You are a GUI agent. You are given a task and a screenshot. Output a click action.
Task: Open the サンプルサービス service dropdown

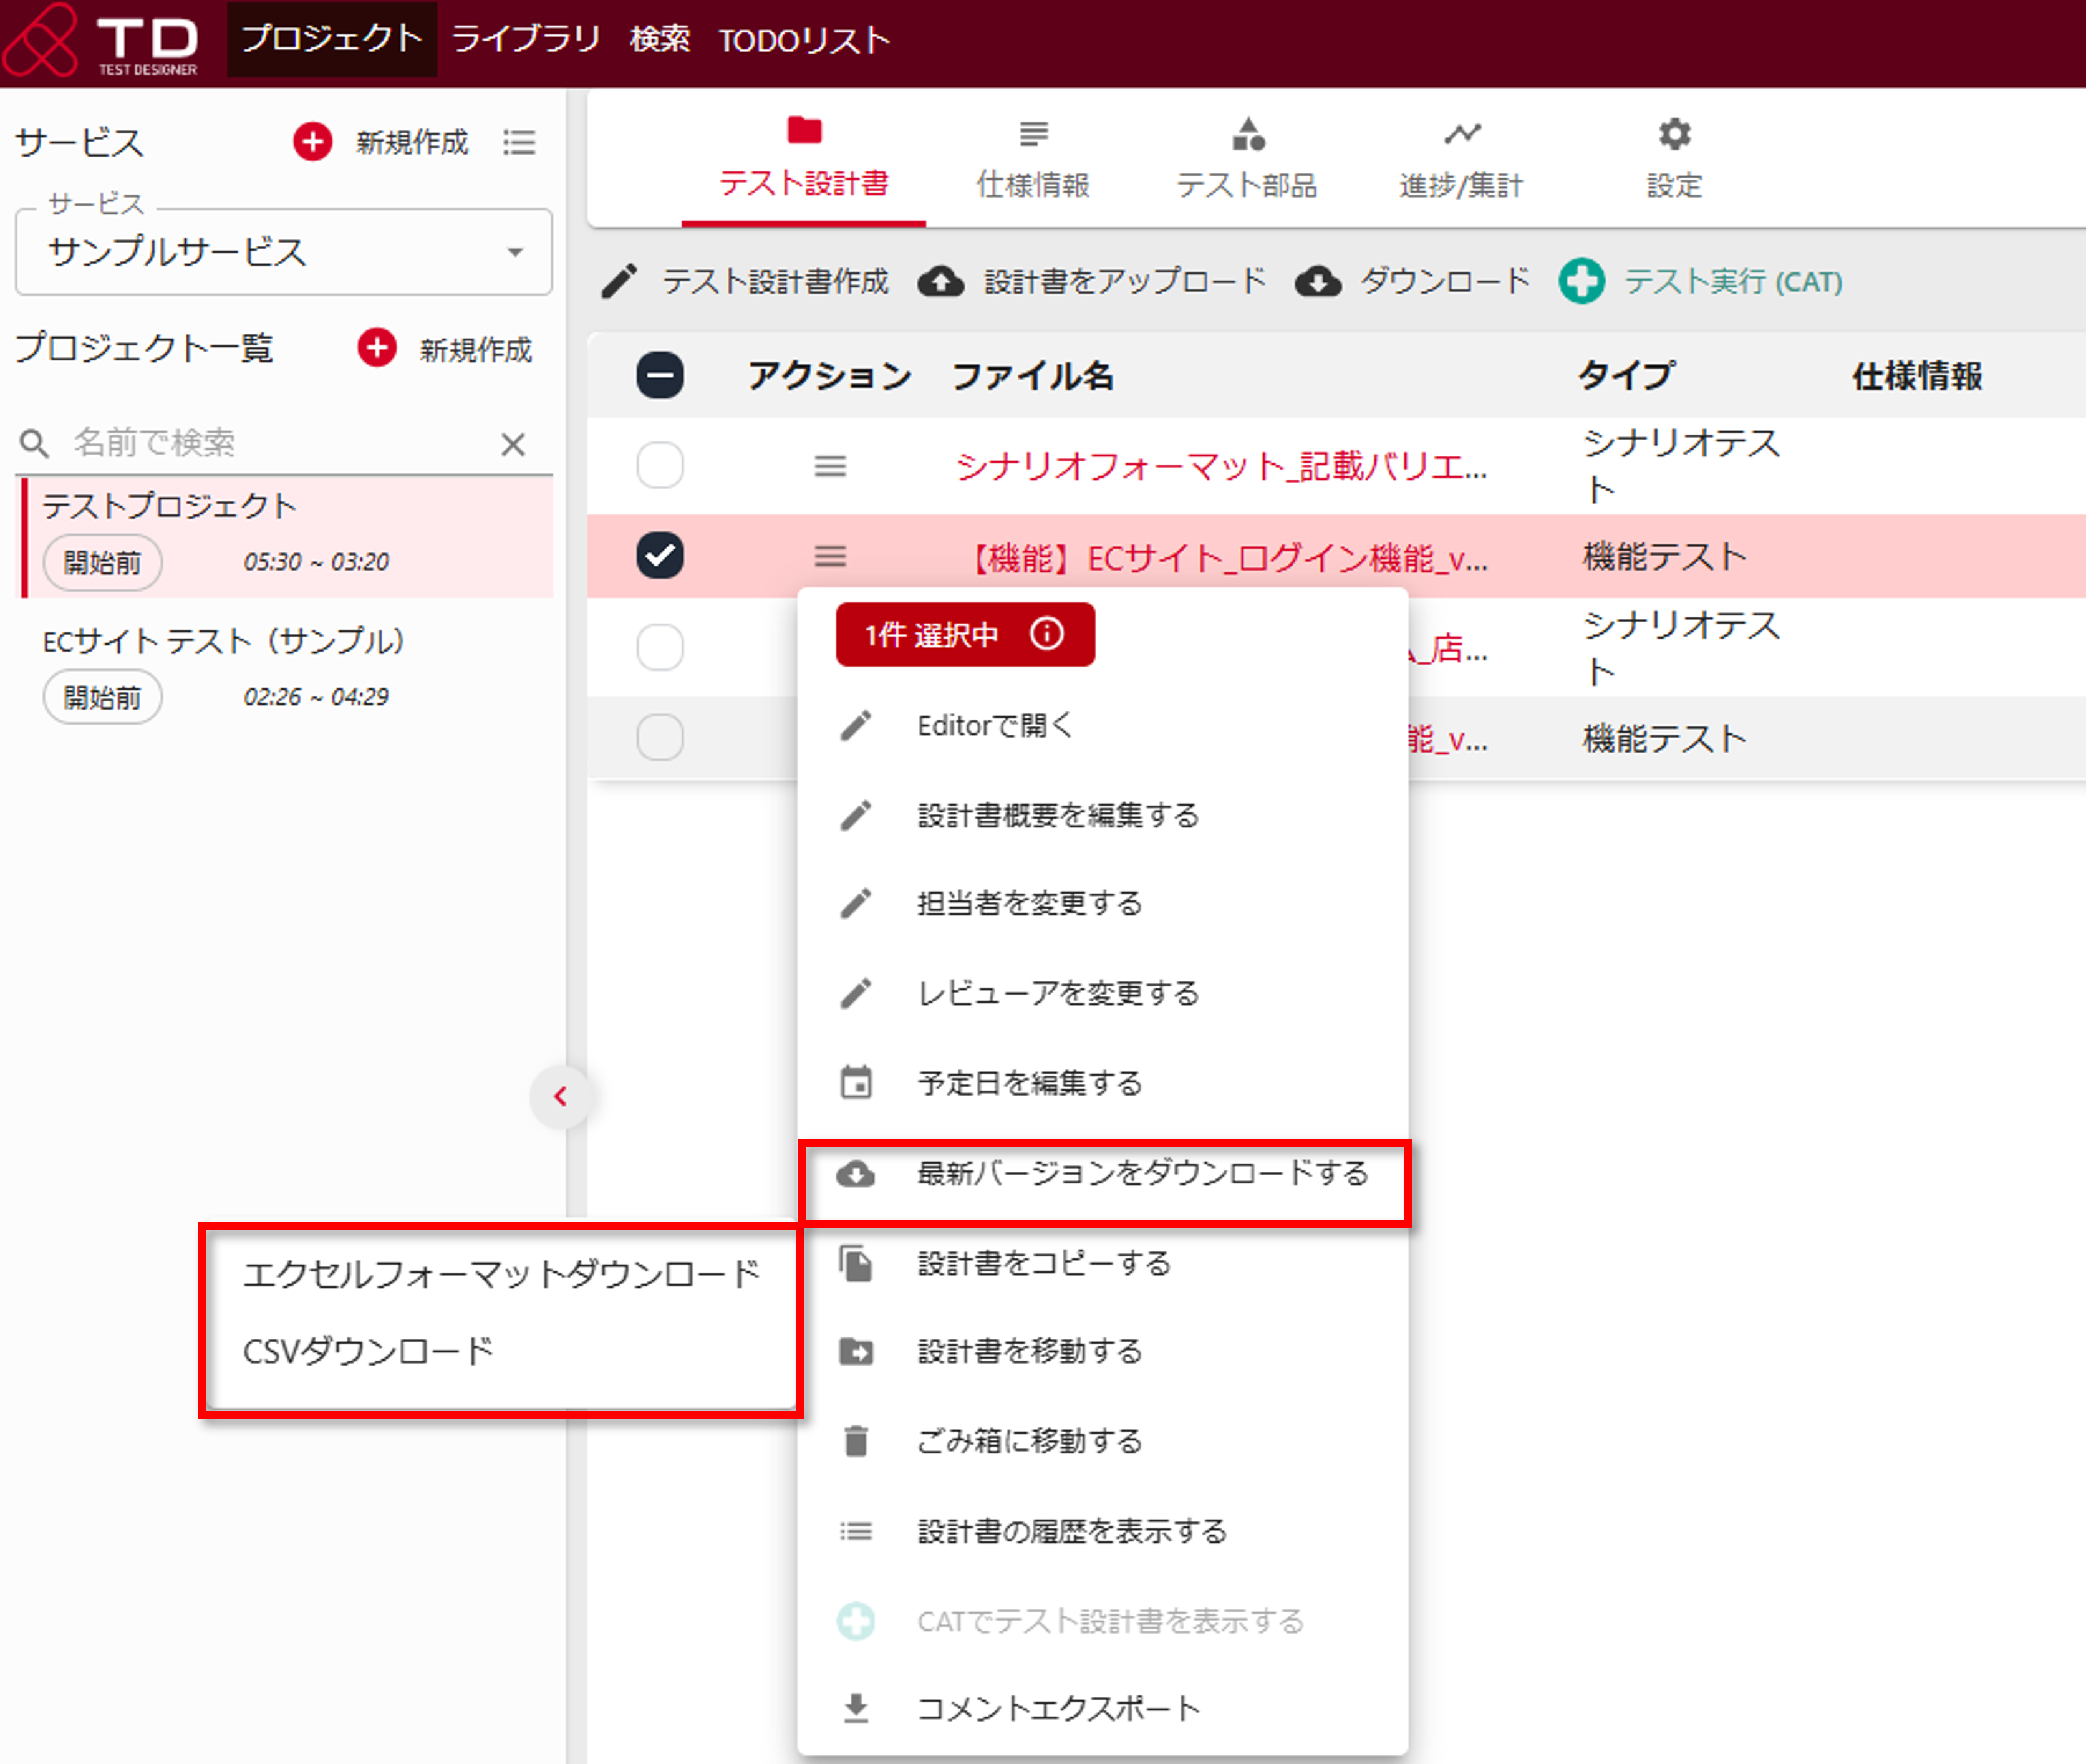pyautogui.click(x=284, y=252)
